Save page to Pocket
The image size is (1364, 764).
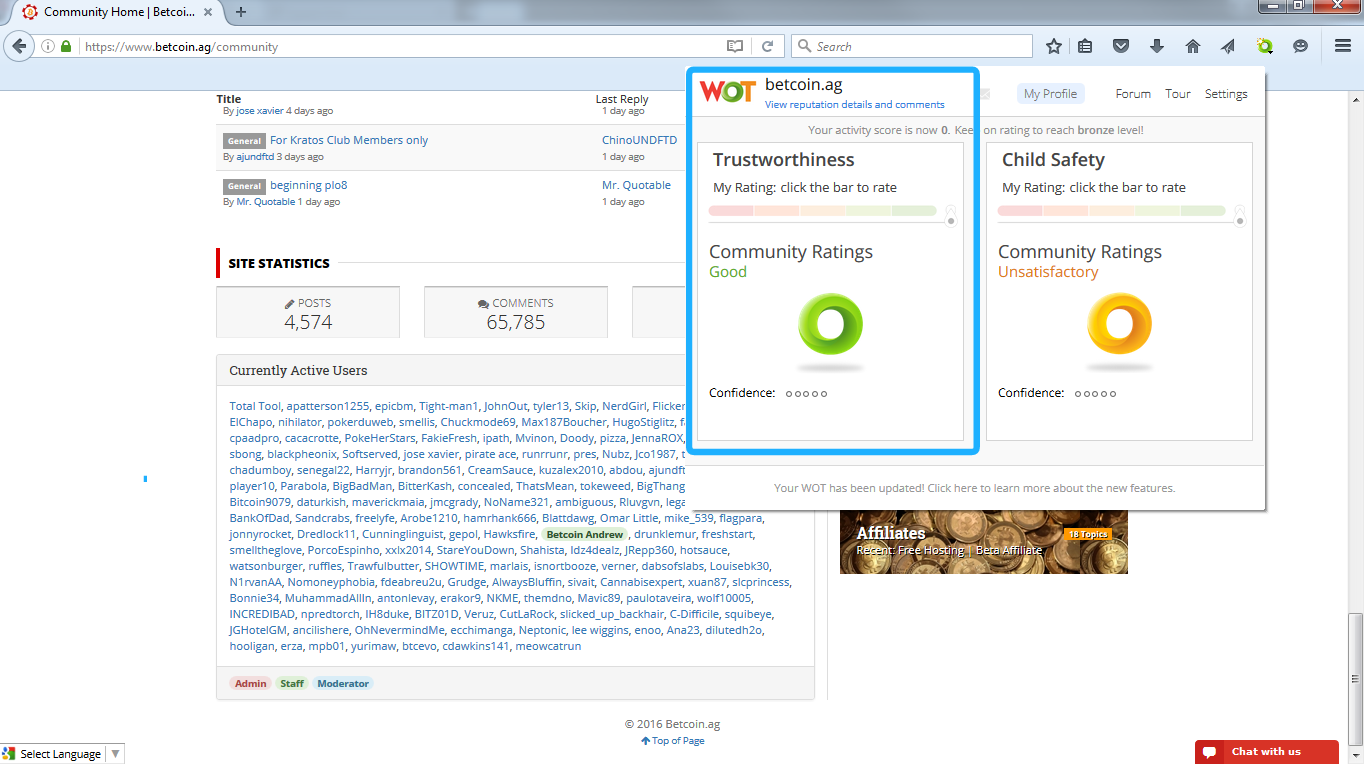coord(1121,46)
